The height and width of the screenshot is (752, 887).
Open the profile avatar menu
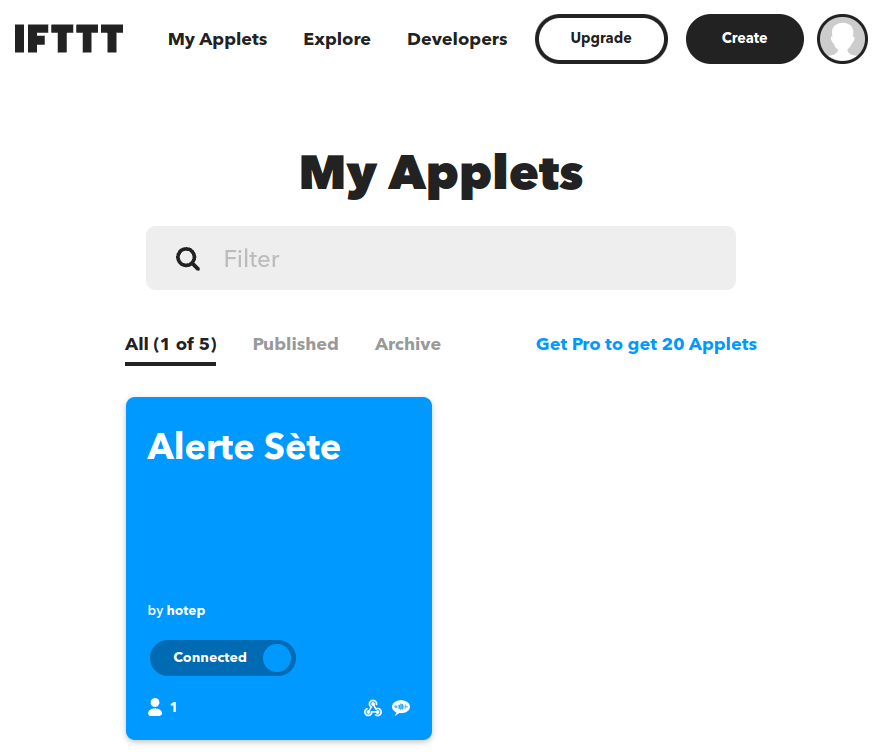point(842,39)
